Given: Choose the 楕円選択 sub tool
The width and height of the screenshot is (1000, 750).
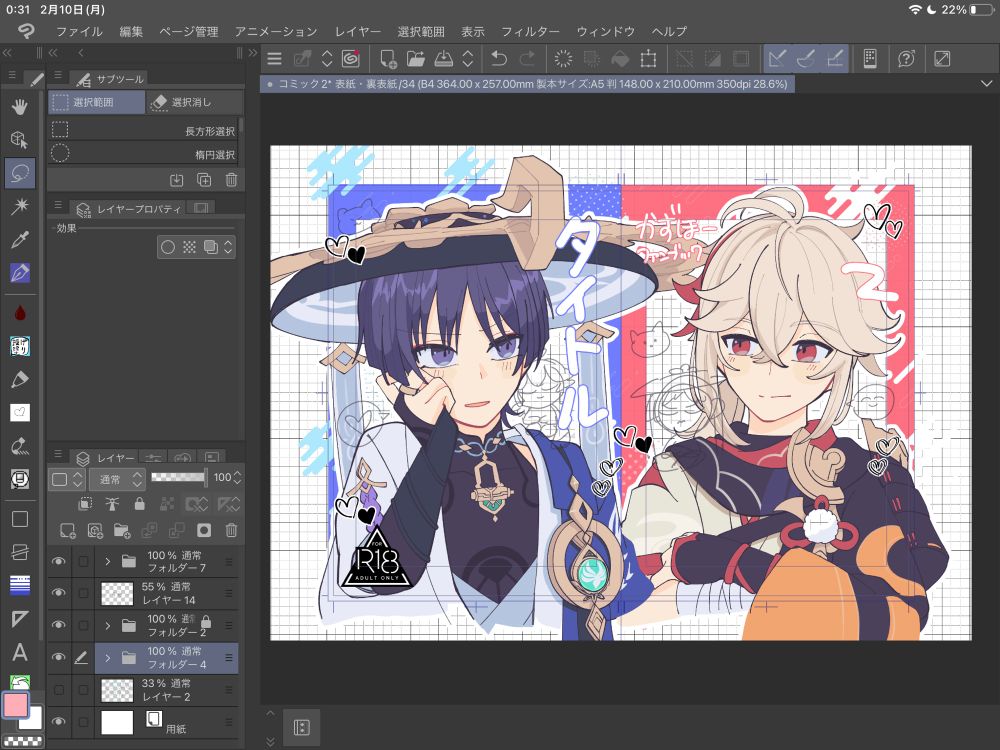Looking at the screenshot, I should (x=143, y=154).
